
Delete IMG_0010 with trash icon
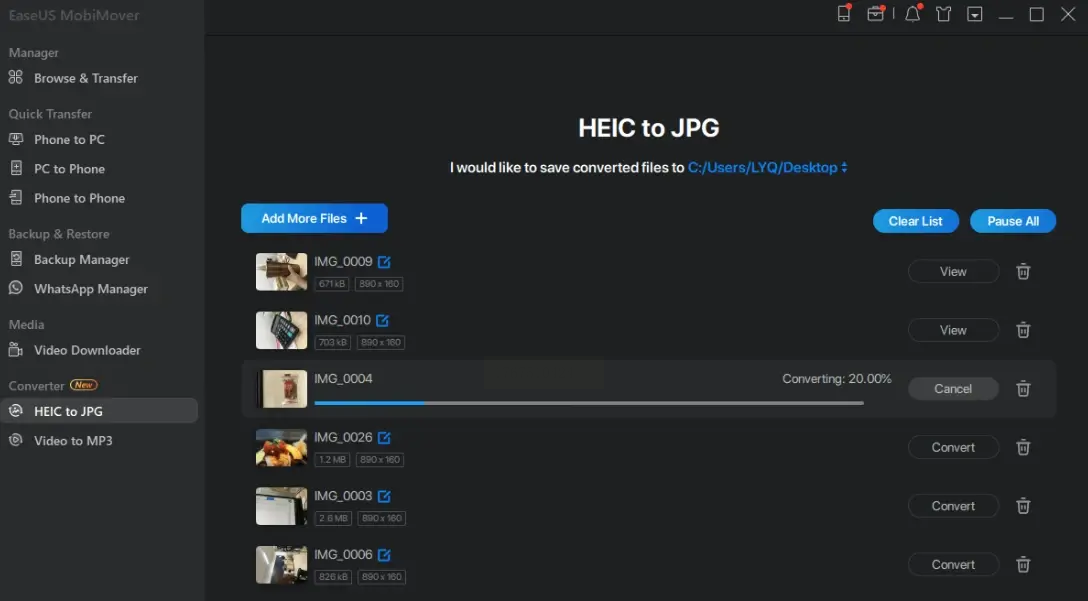1023,330
